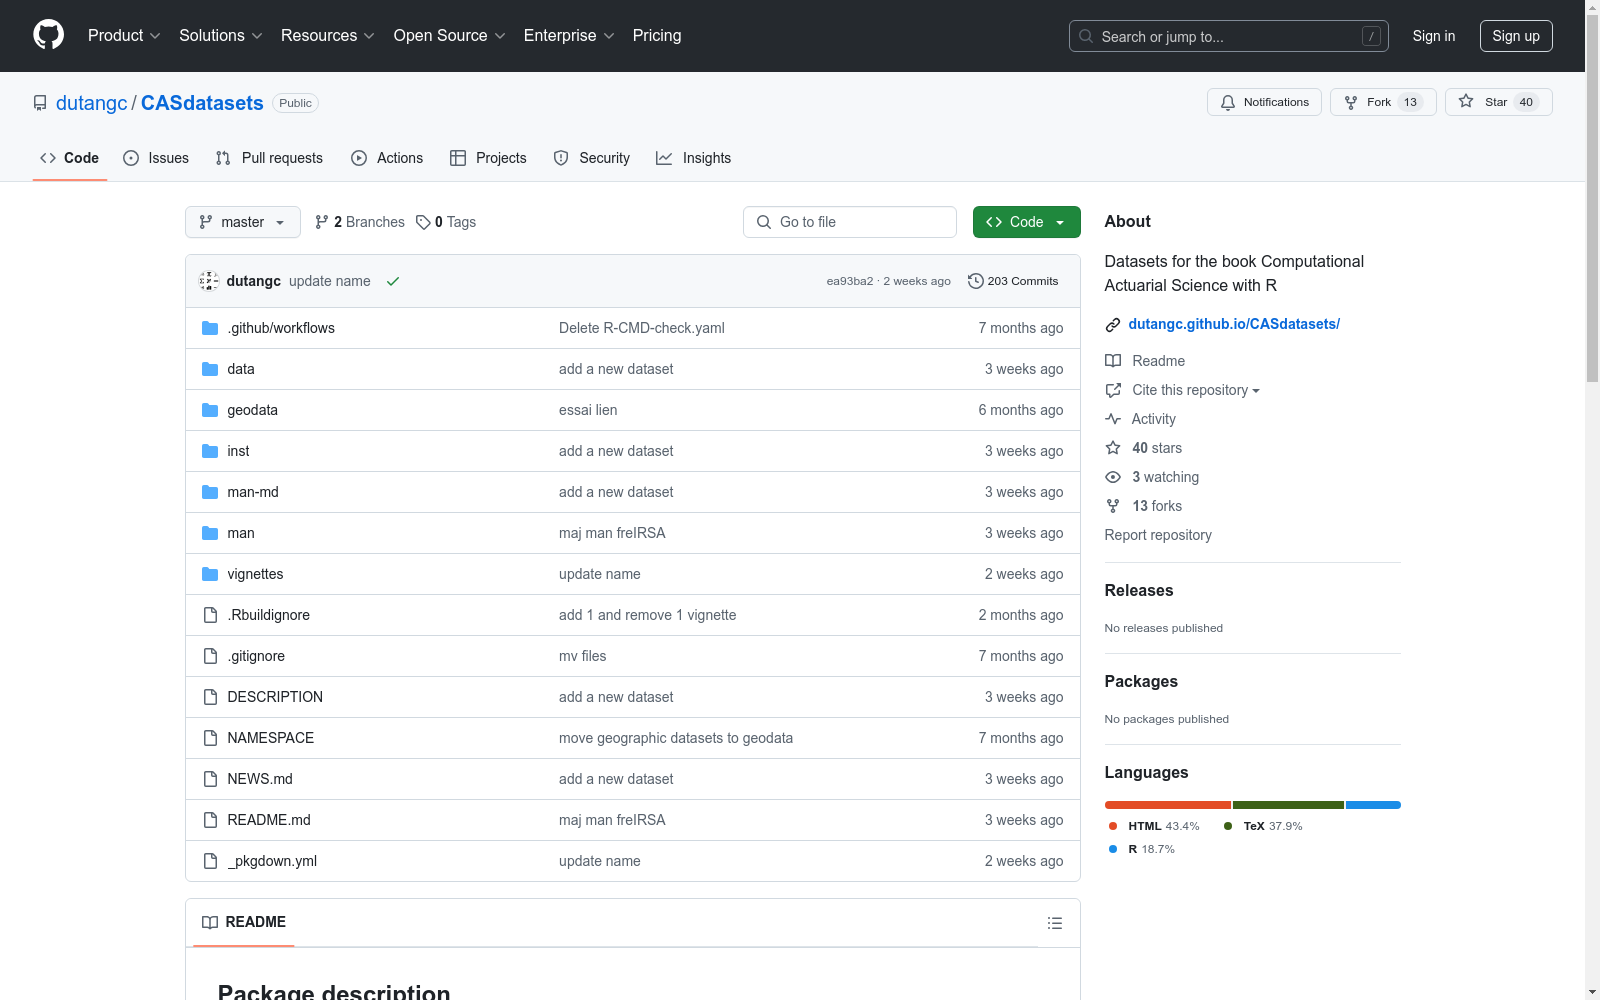This screenshot has height=1000, width=1600.
Task: Click the NEWS.md file icon
Action: click(x=210, y=779)
